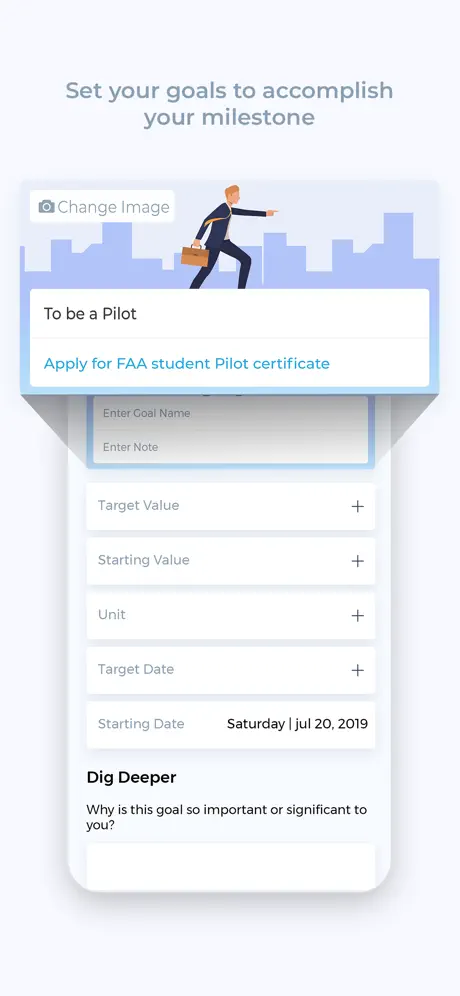
Task: Select the Target Date label
Action: 136,669
